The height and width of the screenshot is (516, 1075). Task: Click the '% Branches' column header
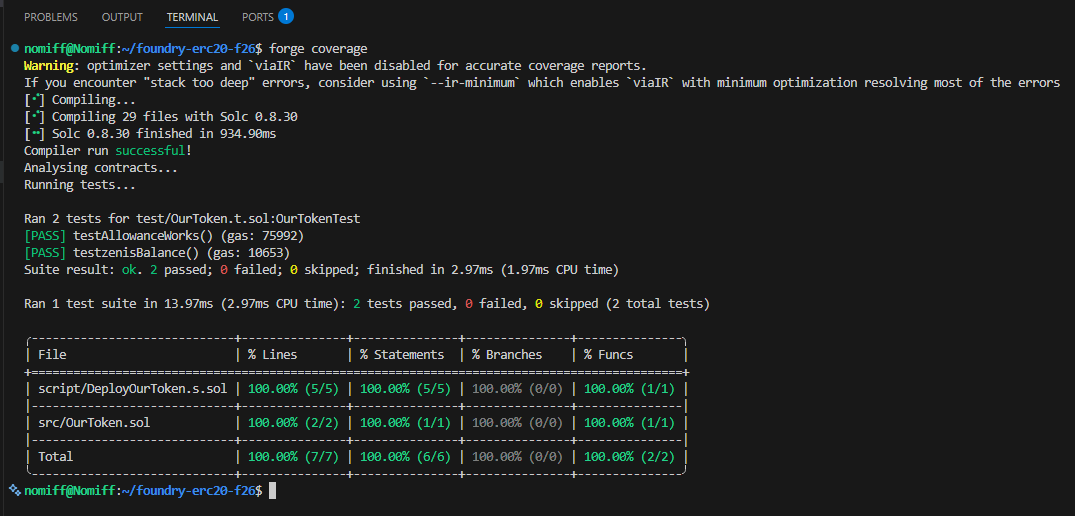tap(507, 354)
